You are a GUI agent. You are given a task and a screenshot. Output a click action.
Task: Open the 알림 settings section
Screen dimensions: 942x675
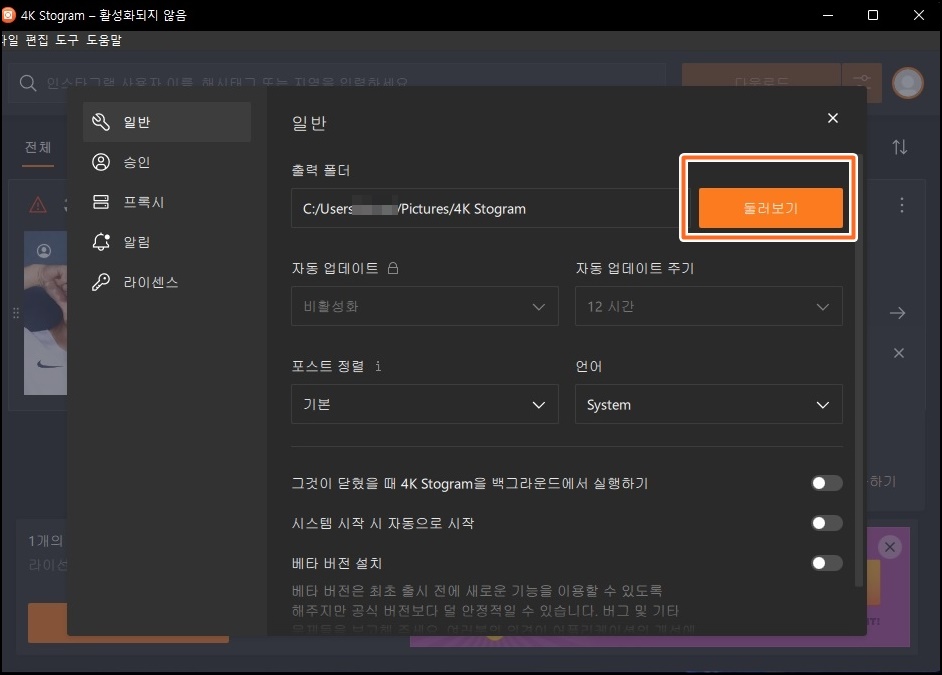pos(166,242)
